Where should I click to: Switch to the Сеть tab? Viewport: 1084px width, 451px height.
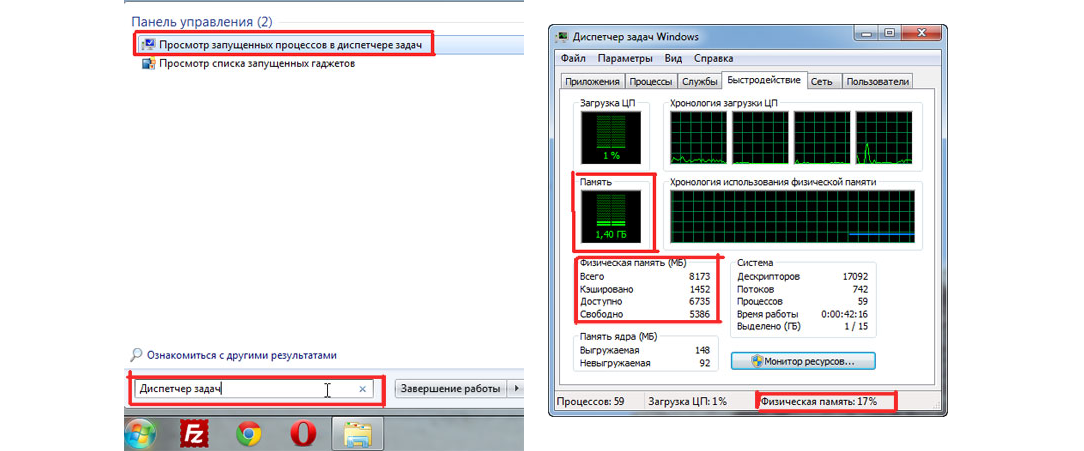point(822,82)
